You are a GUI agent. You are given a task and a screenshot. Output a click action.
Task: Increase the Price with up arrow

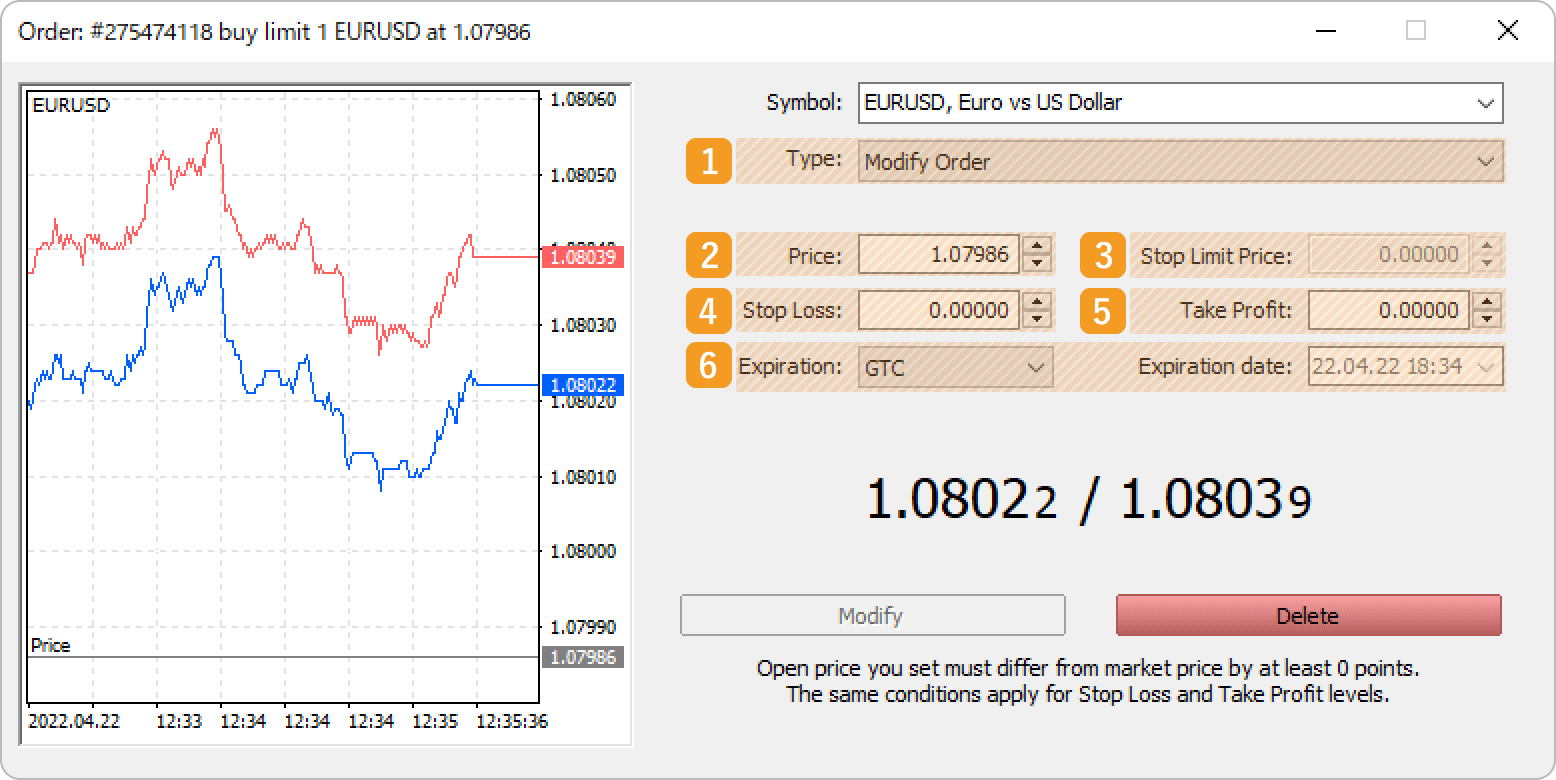[1038, 246]
